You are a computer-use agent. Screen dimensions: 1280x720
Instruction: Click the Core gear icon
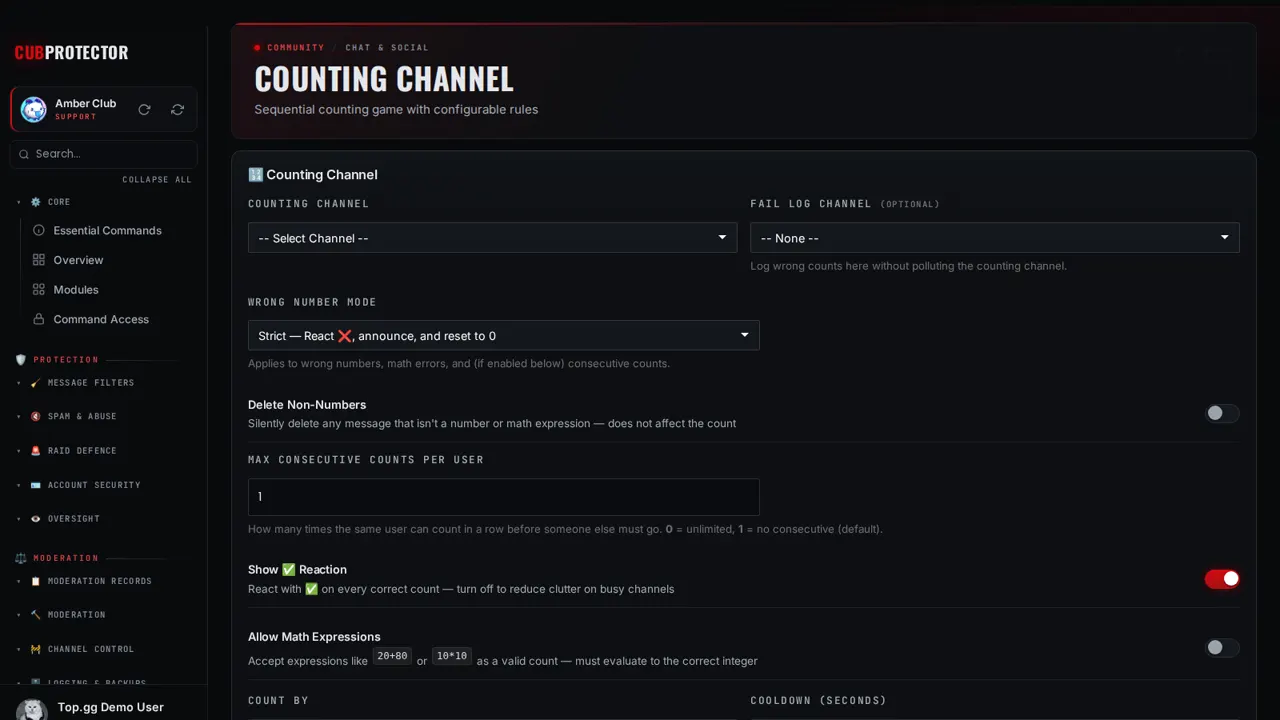point(36,202)
